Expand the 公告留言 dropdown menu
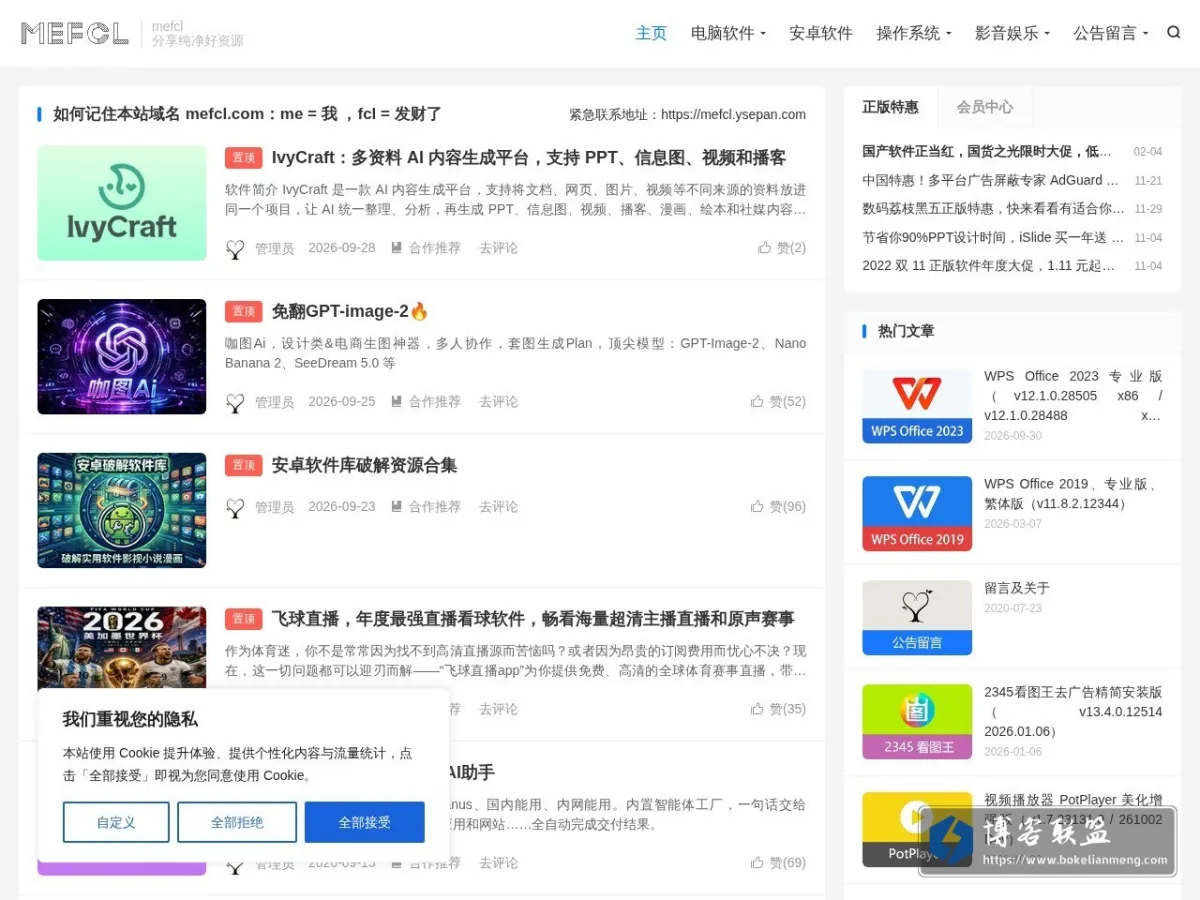The image size is (1200, 900). tap(1111, 33)
